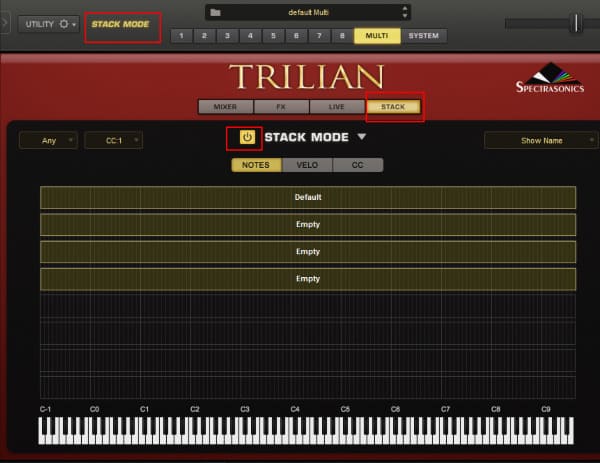Switch to the MULTI page
This screenshot has height=463, width=600.
pos(377,36)
